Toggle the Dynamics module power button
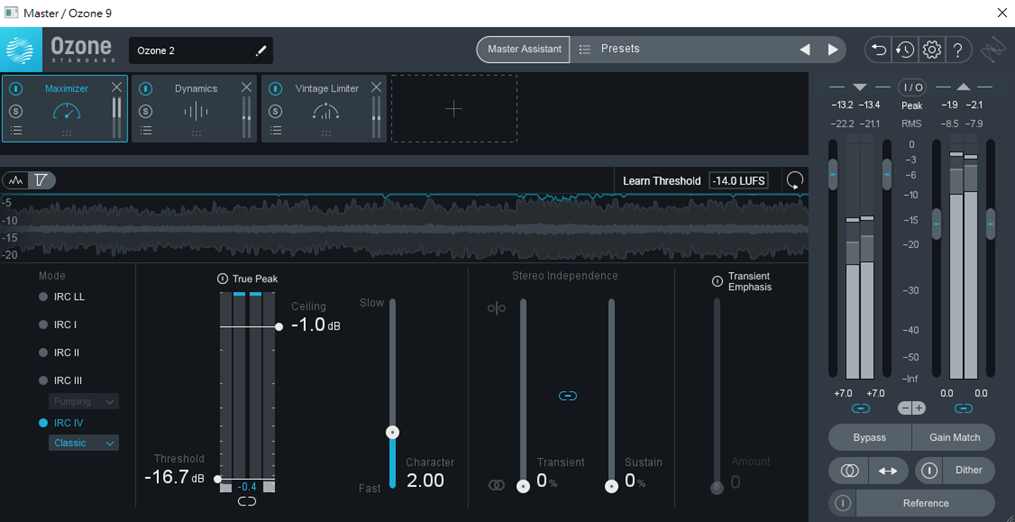 point(146,89)
